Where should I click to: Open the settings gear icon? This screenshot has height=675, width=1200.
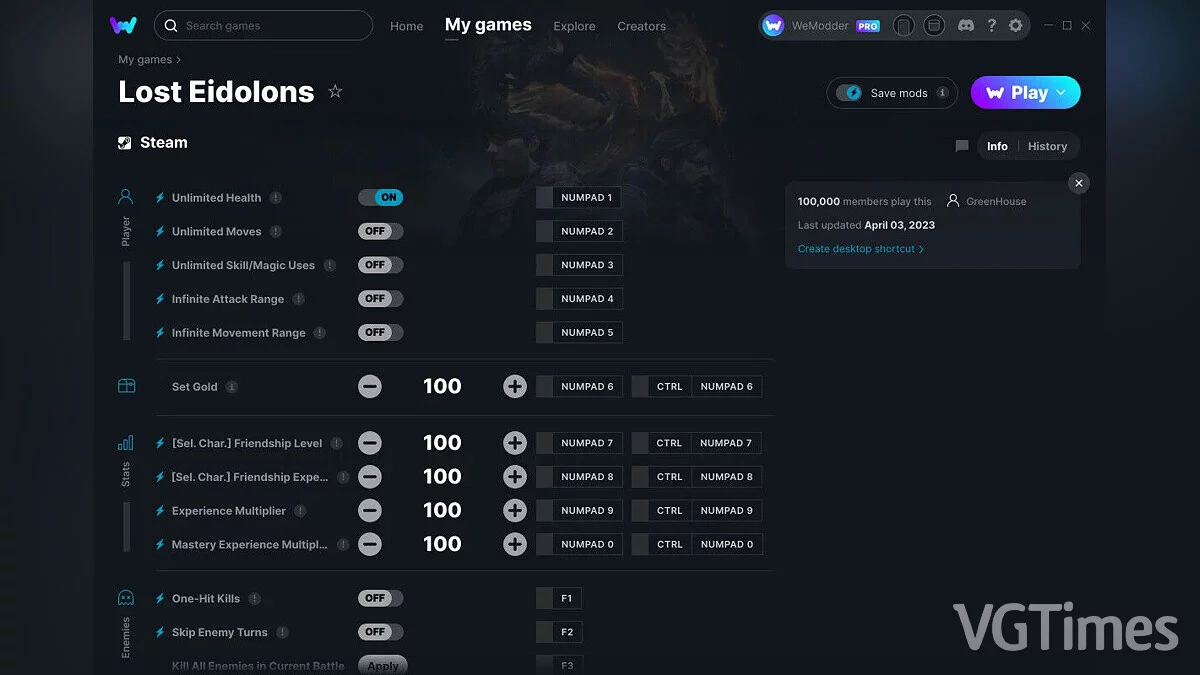[1016, 26]
